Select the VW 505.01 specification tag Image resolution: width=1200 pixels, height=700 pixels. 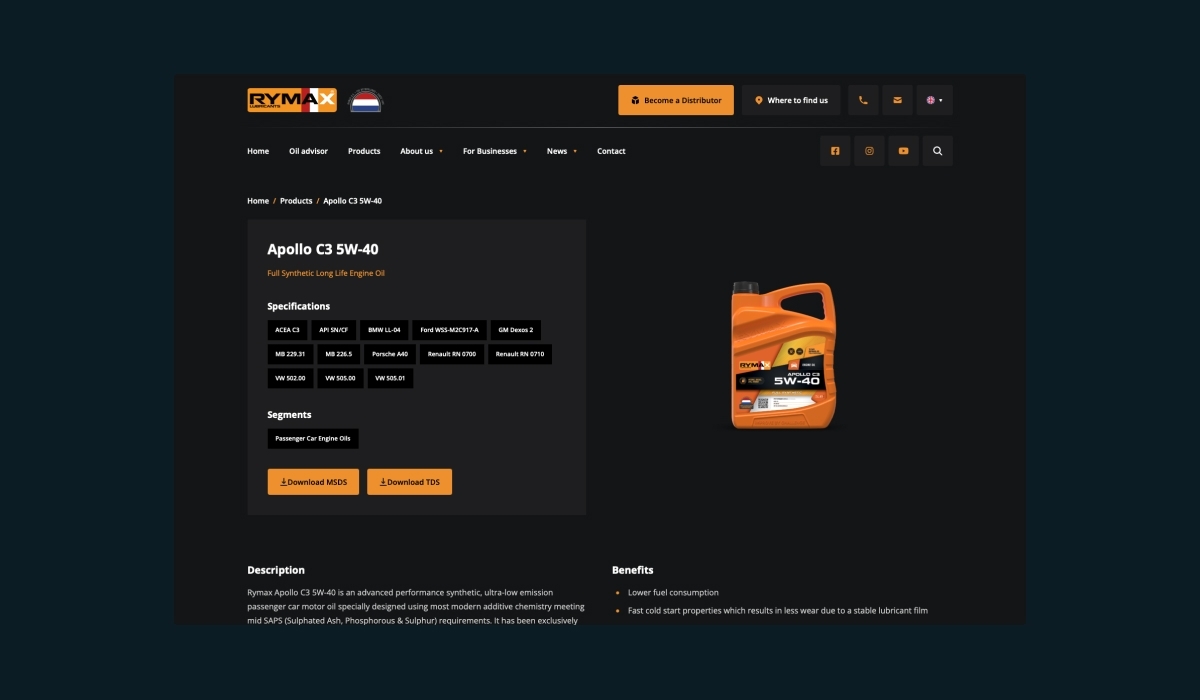(x=390, y=378)
